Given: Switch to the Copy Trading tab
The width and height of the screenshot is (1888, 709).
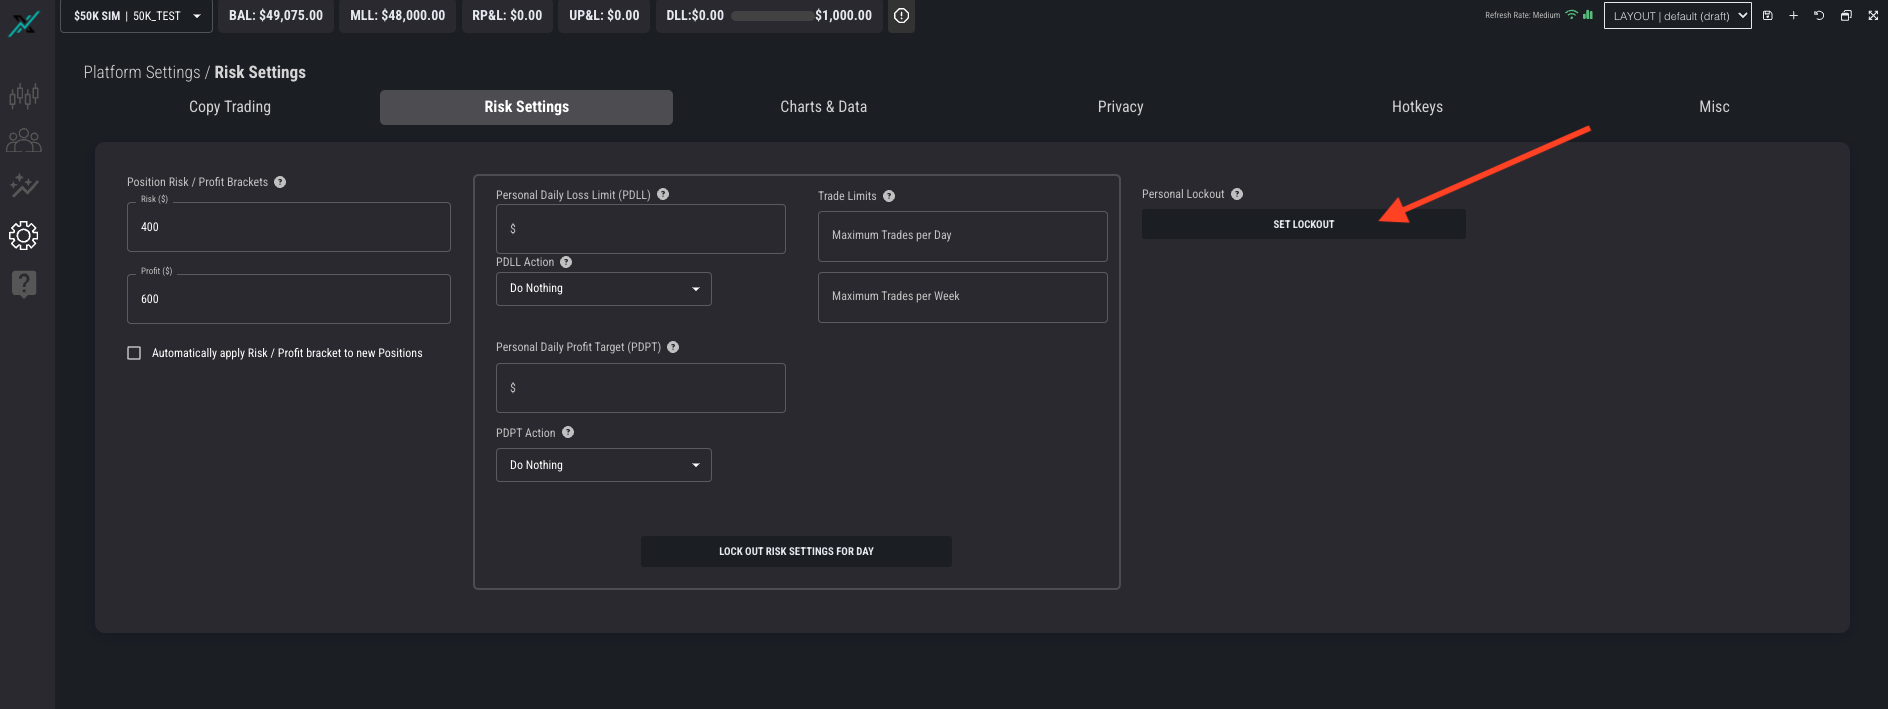Looking at the screenshot, I should (230, 107).
